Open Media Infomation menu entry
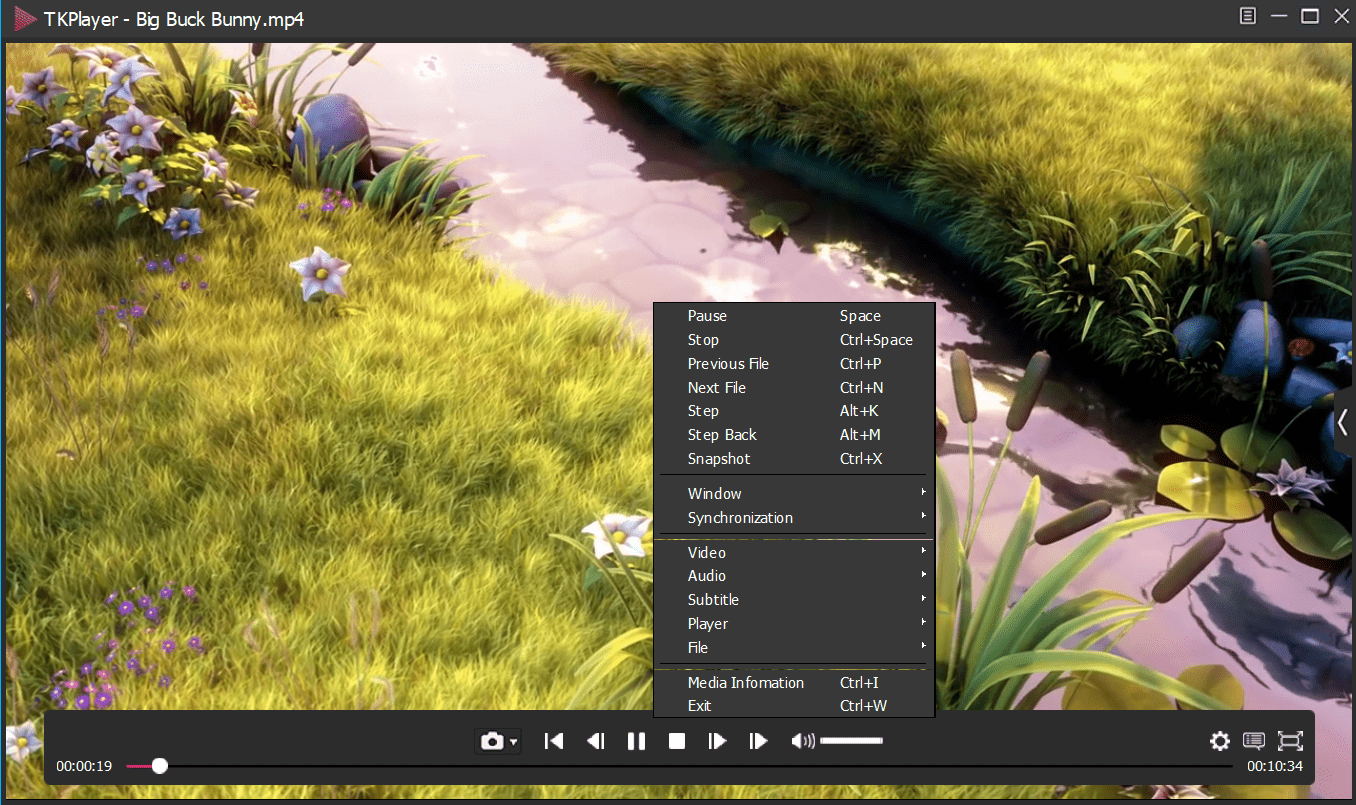 (794, 683)
